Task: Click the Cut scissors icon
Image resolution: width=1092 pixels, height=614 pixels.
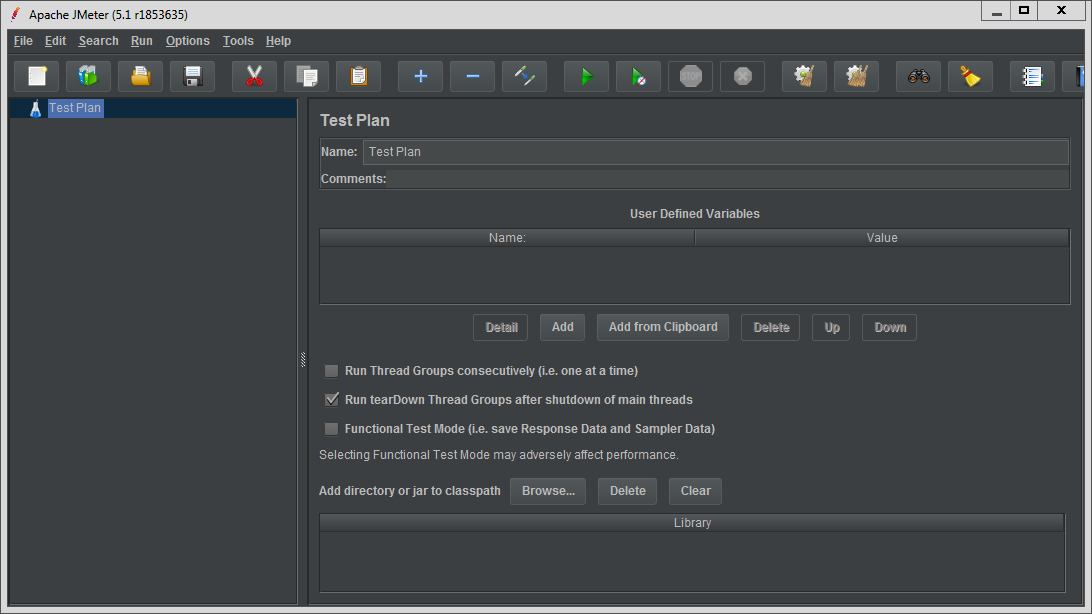Action: (x=254, y=76)
